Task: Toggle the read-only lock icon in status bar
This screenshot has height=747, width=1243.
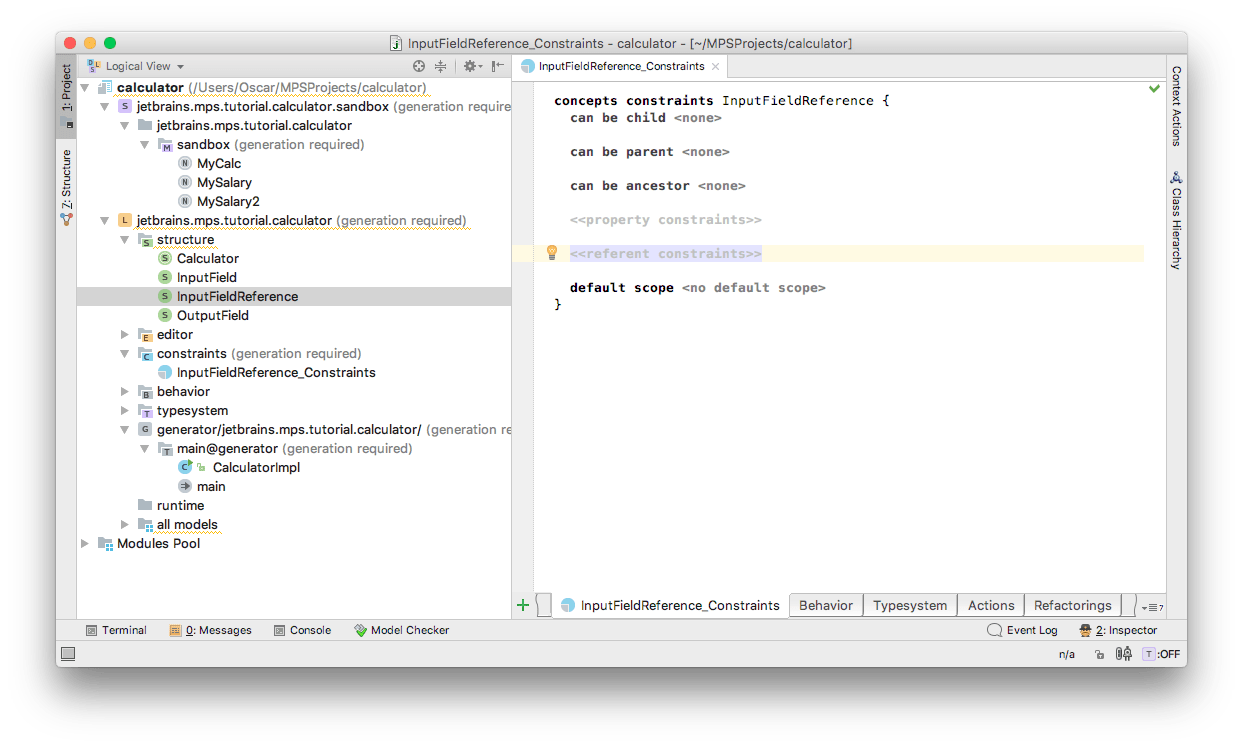Action: 1099,654
